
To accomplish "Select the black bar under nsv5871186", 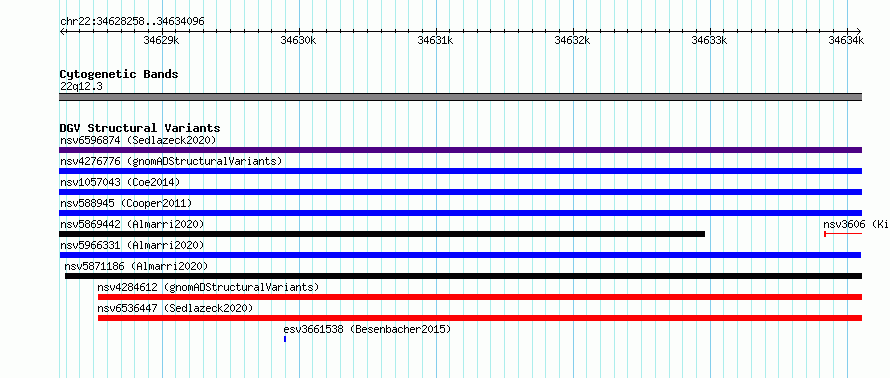I will pos(463,276).
